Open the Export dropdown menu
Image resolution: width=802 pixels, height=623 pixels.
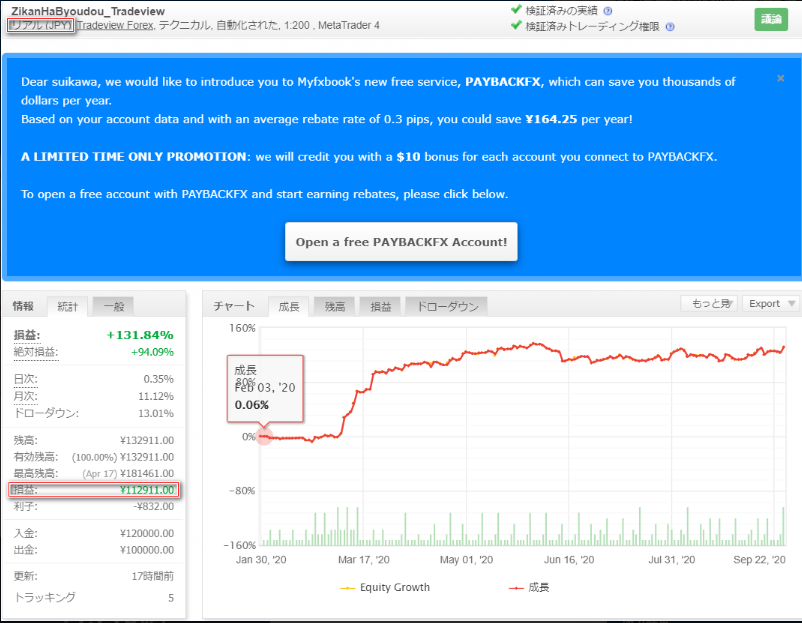tap(771, 303)
